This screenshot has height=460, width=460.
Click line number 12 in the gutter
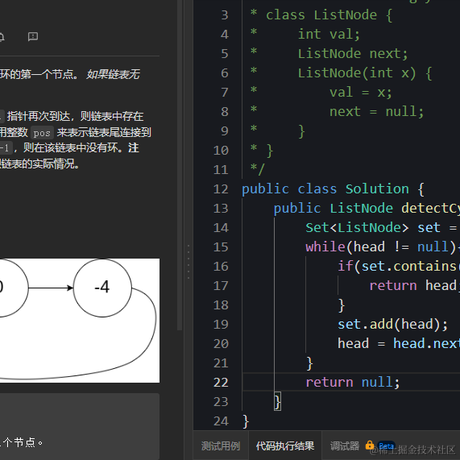pos(221,189)
